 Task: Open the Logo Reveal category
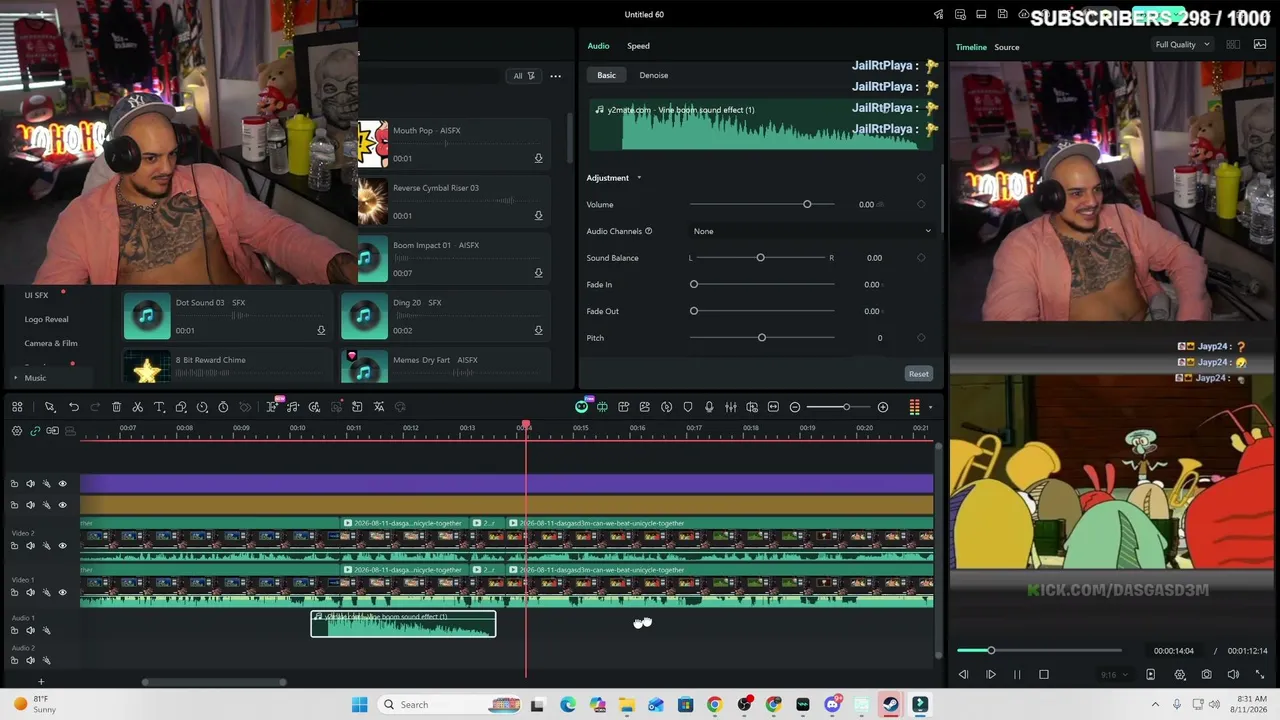click(46, 319)
